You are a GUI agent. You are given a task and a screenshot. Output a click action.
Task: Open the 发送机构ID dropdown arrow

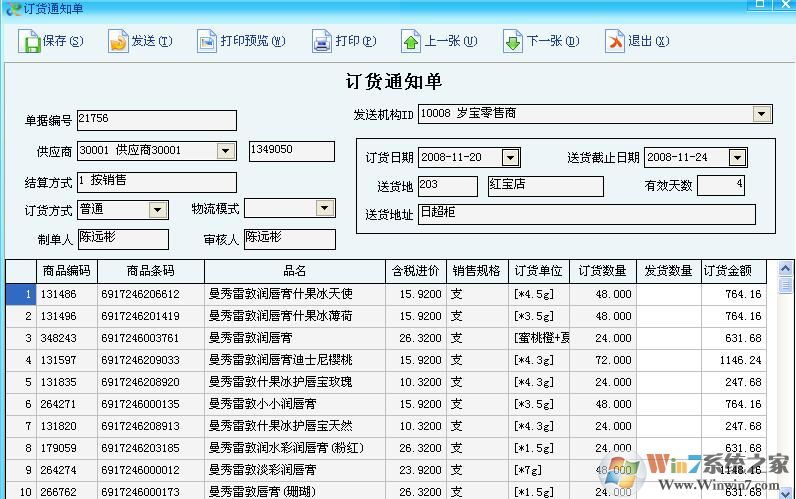point(763,114)
